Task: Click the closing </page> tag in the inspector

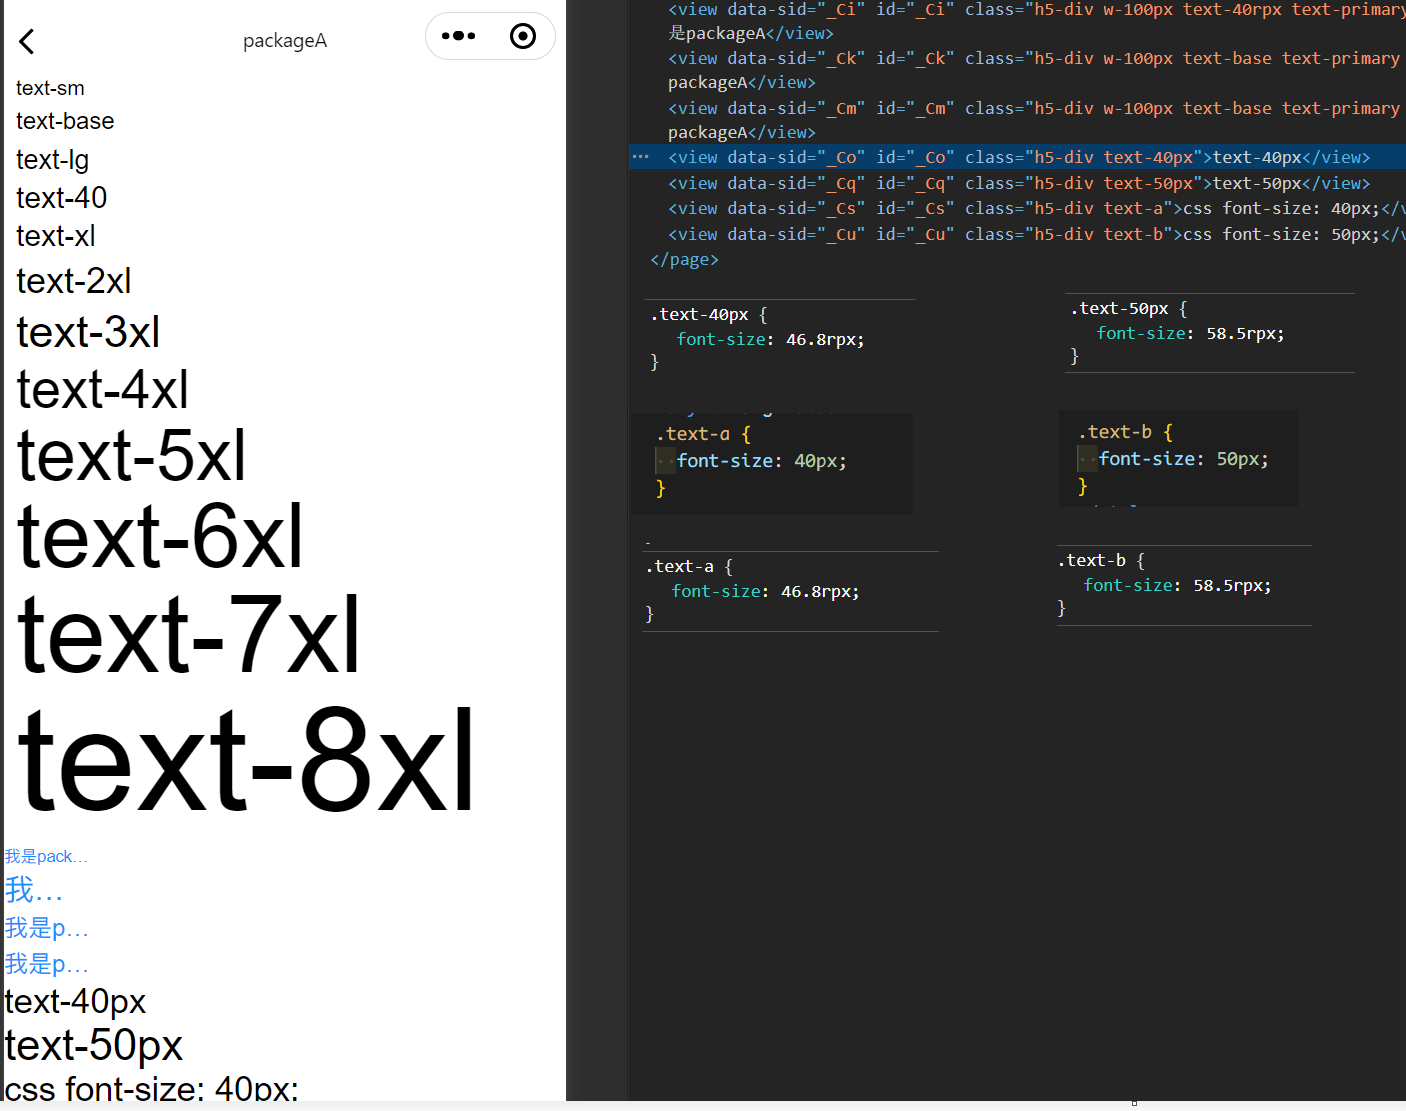Action: click(684, 259)
